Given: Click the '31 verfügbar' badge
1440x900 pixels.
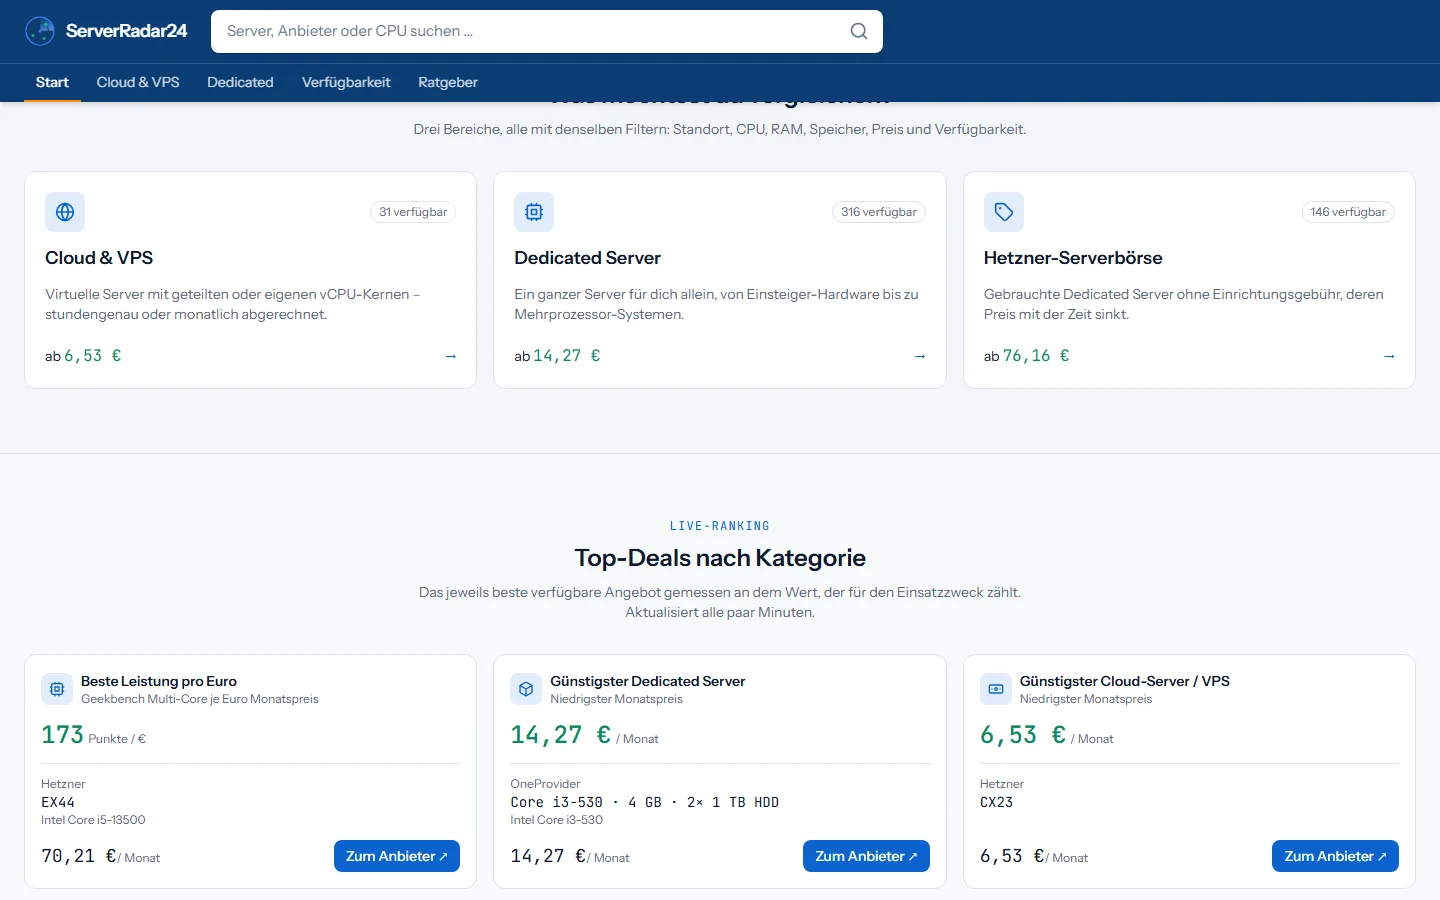Looking at the screenshot, I should 413,212.
